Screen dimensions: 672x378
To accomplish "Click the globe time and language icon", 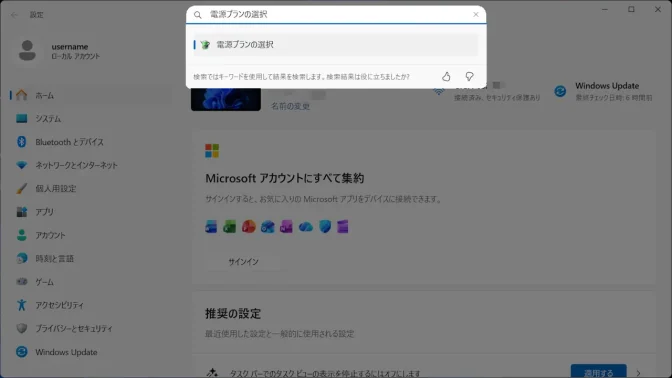I will coord(21,258).
